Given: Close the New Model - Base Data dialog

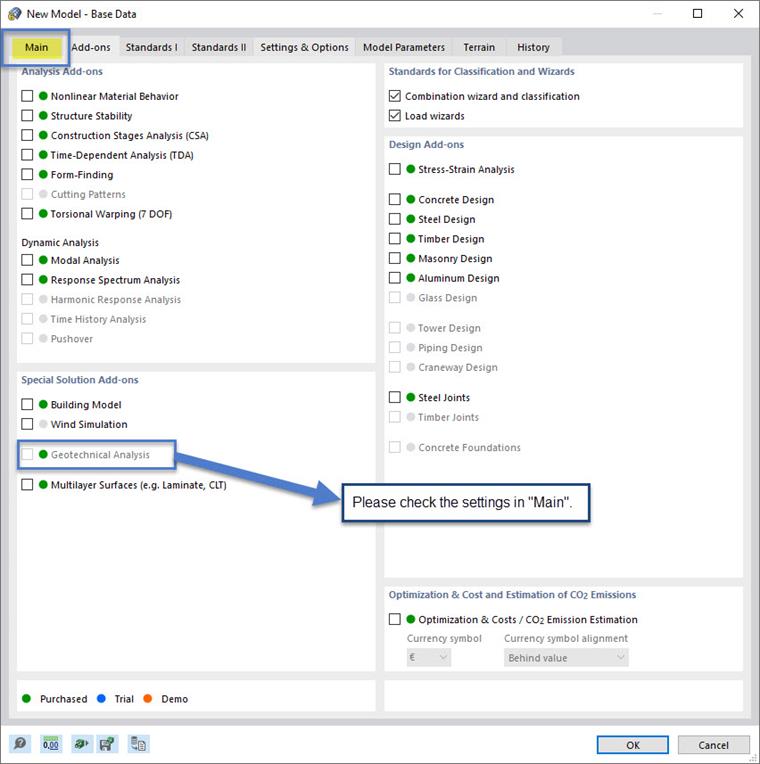Looking at the screenshot, I should pos(738,14).
